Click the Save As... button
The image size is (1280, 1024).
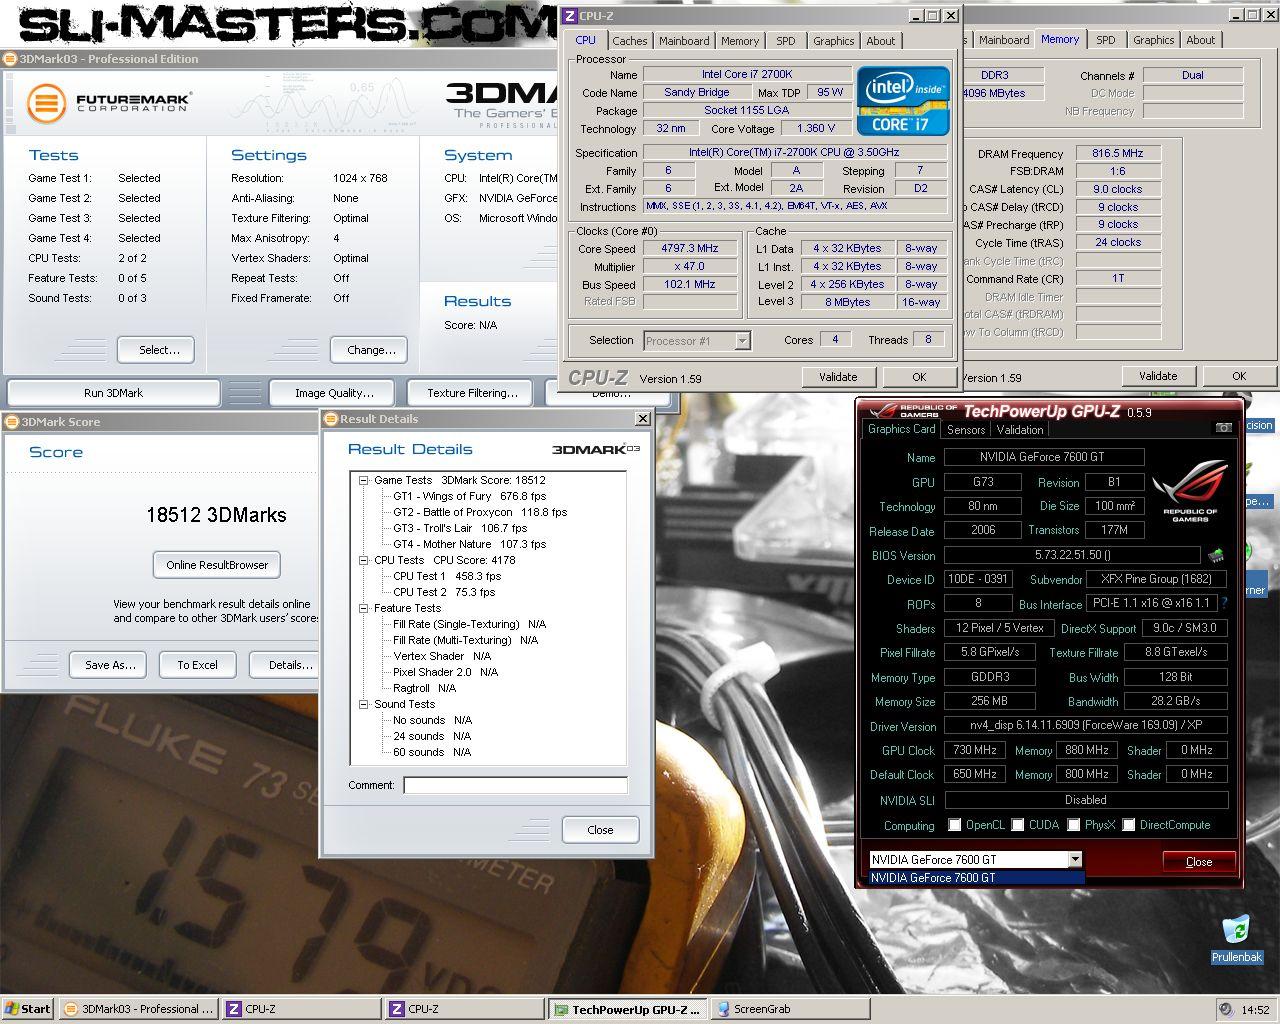click(x=110, y=665)
